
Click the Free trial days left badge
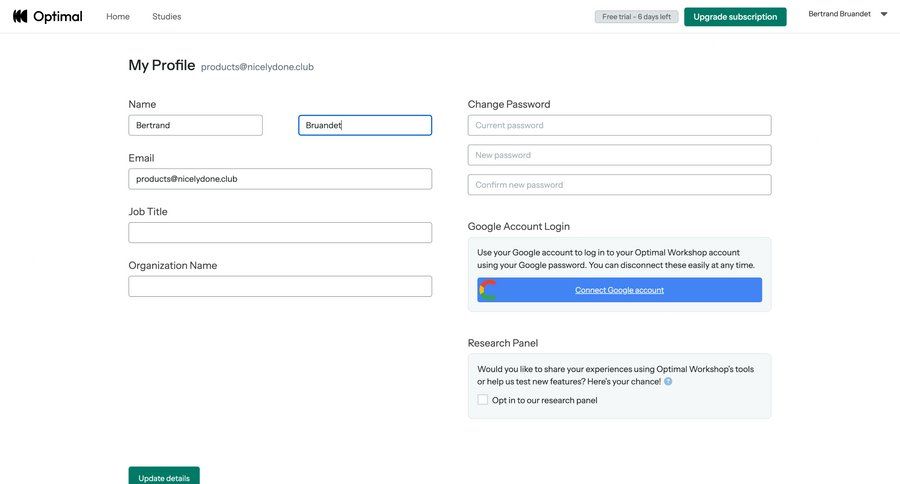click(636, 16)
